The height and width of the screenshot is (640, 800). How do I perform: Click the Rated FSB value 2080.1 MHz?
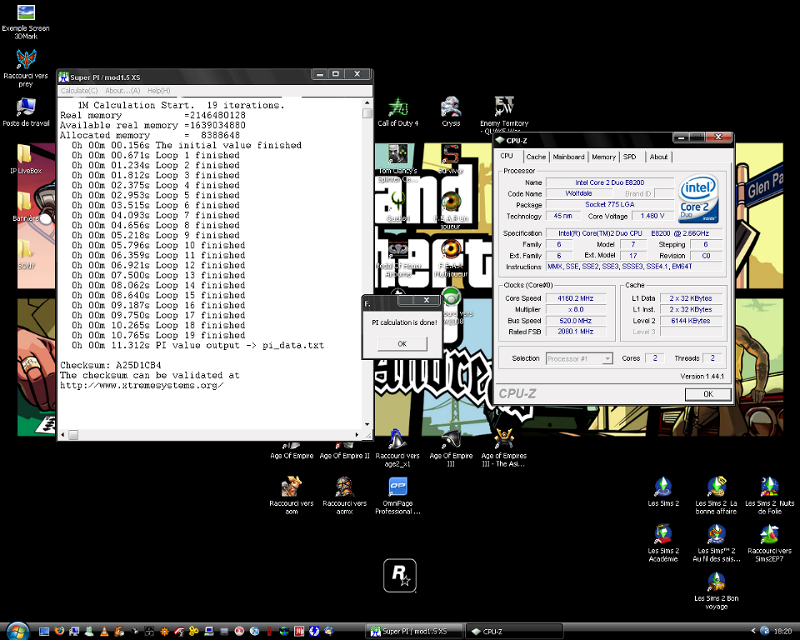click(x=576, y=332)
